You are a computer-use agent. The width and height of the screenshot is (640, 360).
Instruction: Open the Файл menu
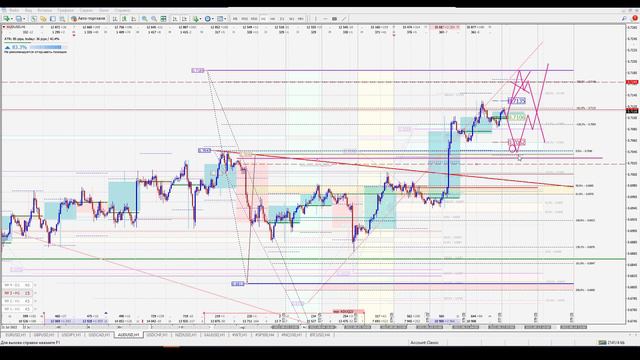coord(15,10)
